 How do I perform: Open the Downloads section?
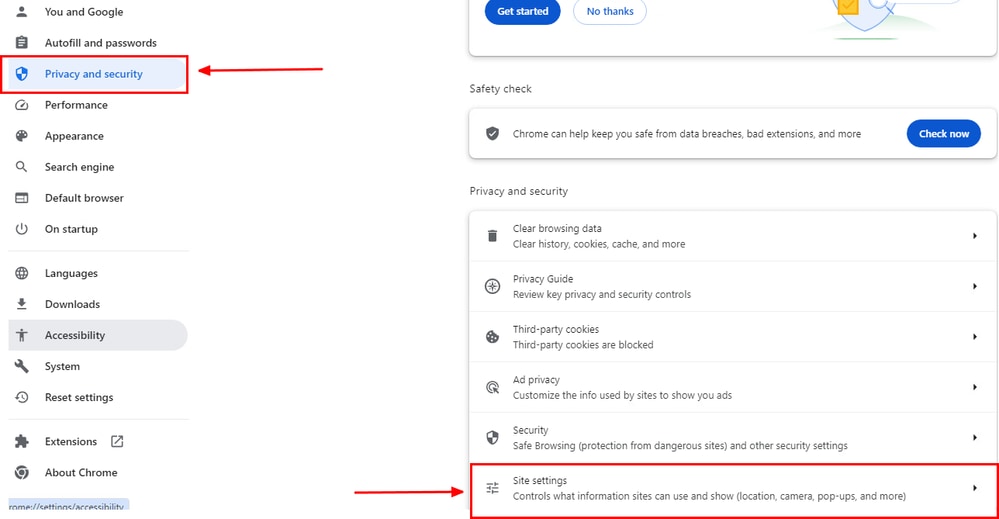73,304
